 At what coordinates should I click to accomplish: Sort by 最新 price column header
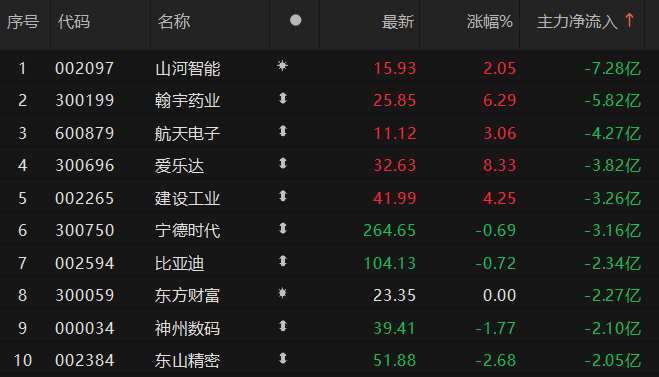(398, 21)
